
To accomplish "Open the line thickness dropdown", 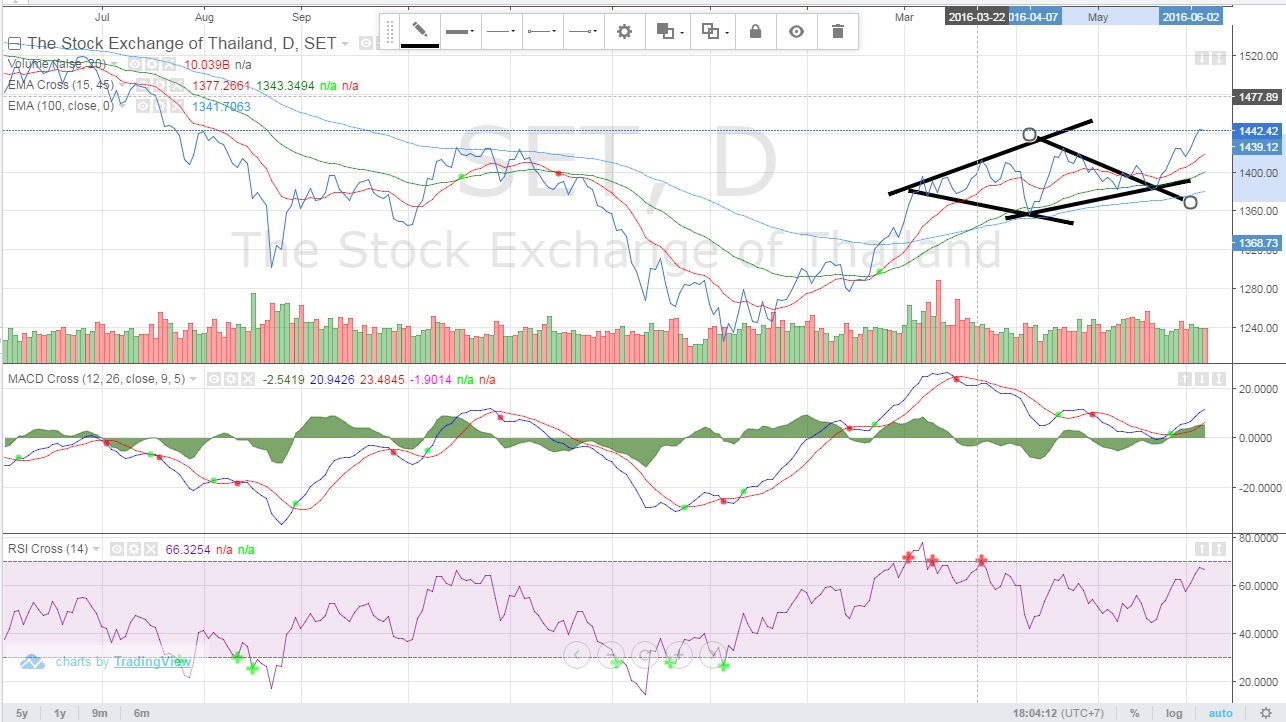I will [461, 32].
